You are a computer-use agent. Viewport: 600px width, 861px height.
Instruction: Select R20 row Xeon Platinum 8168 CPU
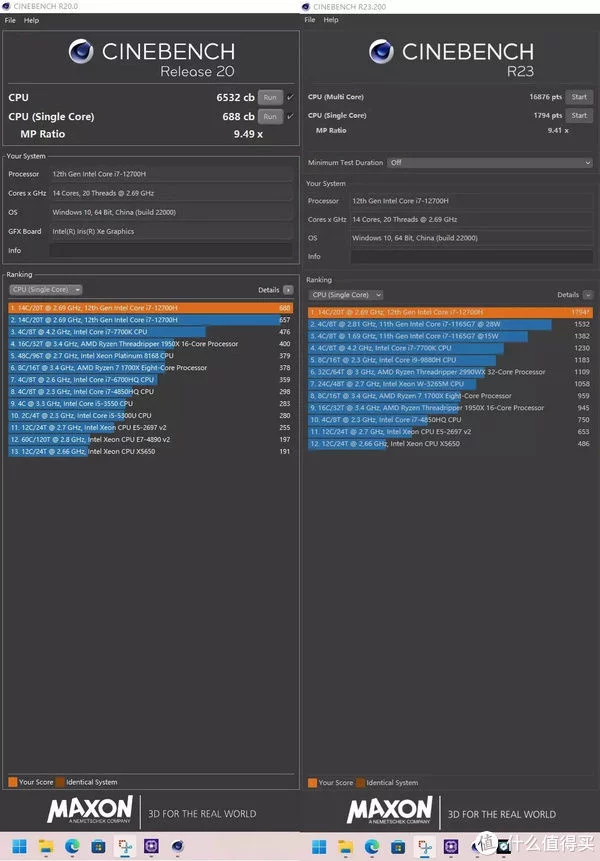pyautogui.click(x=150, y=356)
